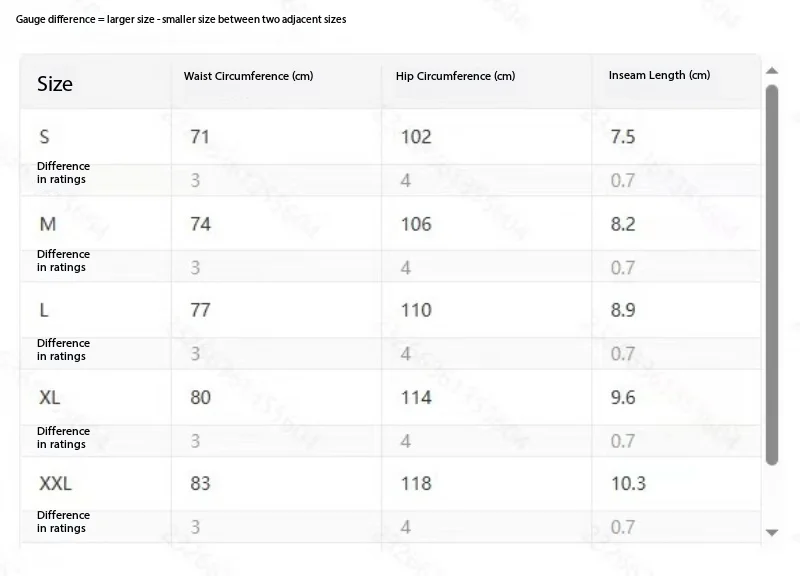Select the Size column header
Screen dimensions: 800x576
click(x=55, y=84)
